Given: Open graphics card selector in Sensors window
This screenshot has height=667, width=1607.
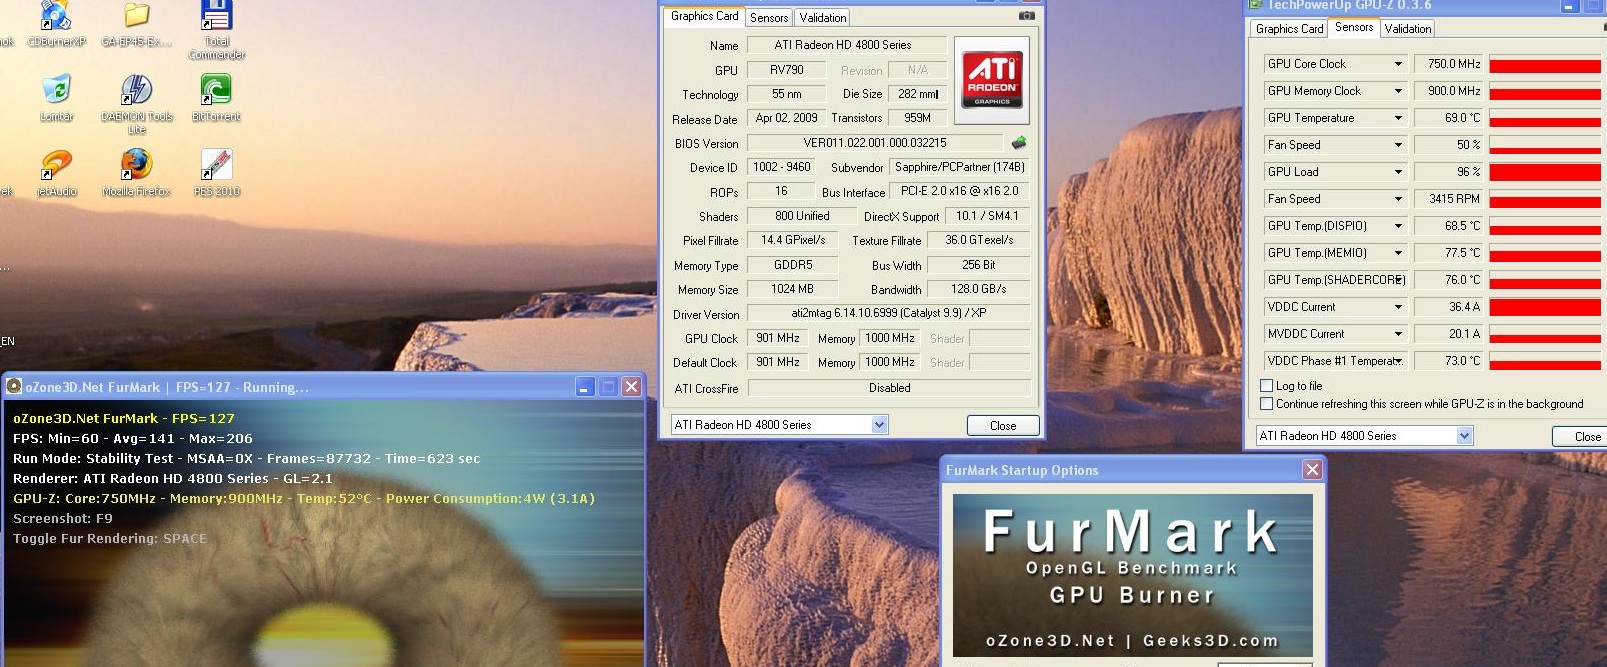Looking at the screenshot, I should pyautogui.click(x=1364, y=436).
